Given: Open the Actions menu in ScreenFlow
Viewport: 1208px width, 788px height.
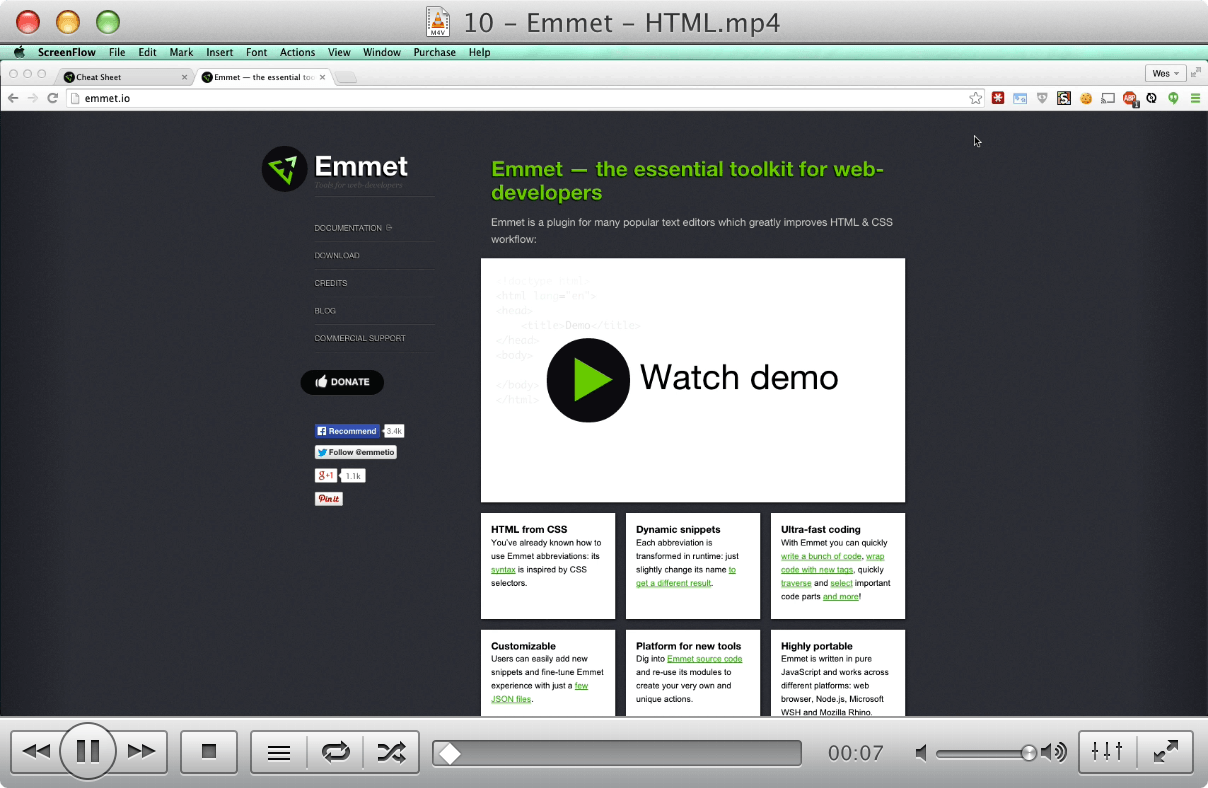Looking at the screenshot, I should click(297, 52).
